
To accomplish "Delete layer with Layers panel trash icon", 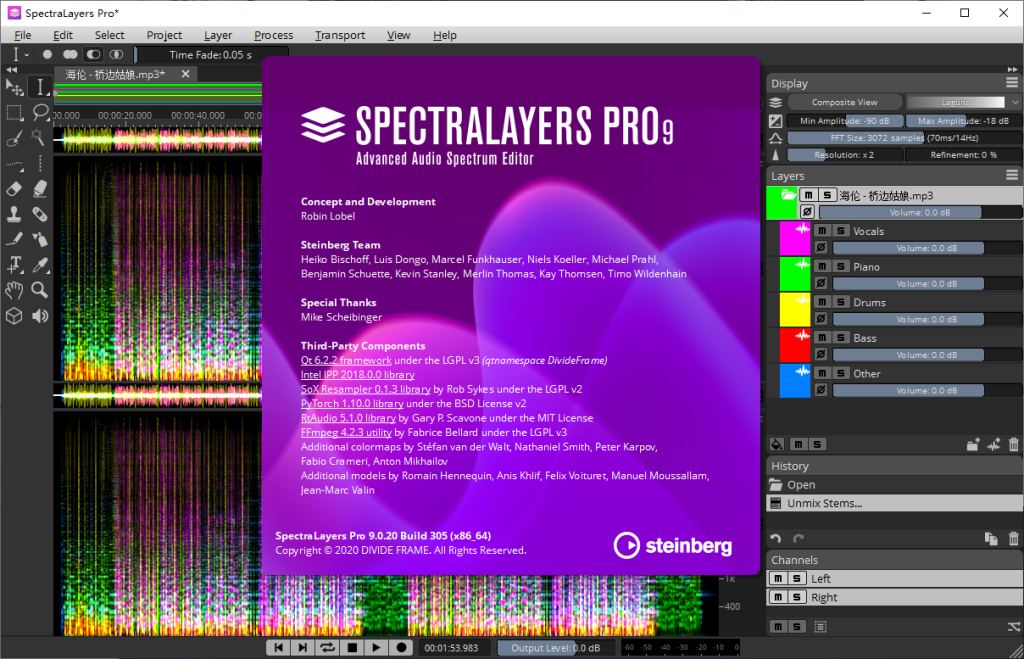I will coord(1014,445).
